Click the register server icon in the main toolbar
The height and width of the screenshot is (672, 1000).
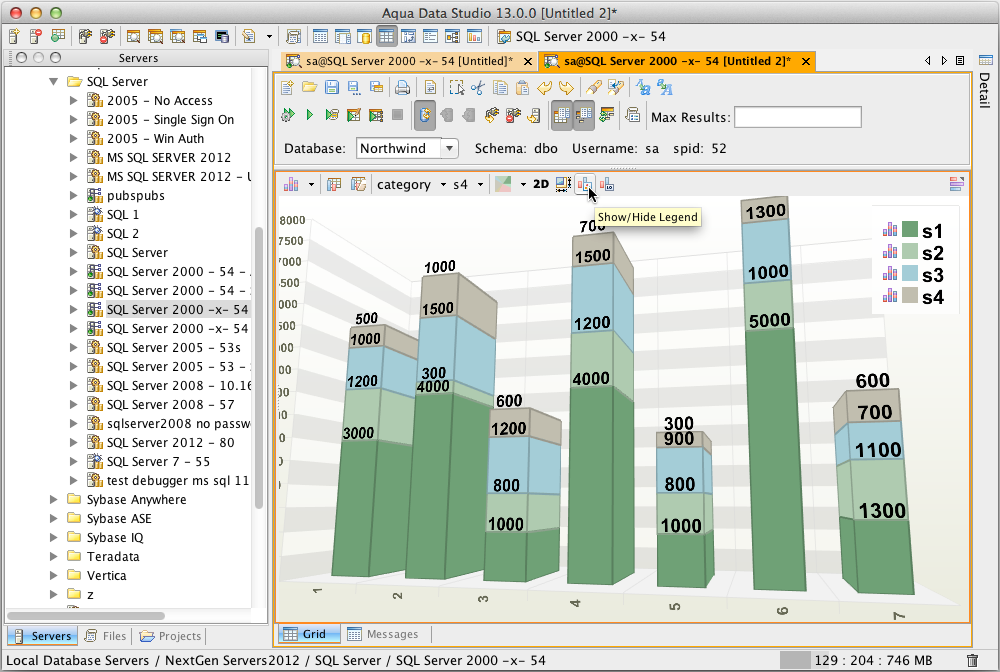(x=14, y=36)
